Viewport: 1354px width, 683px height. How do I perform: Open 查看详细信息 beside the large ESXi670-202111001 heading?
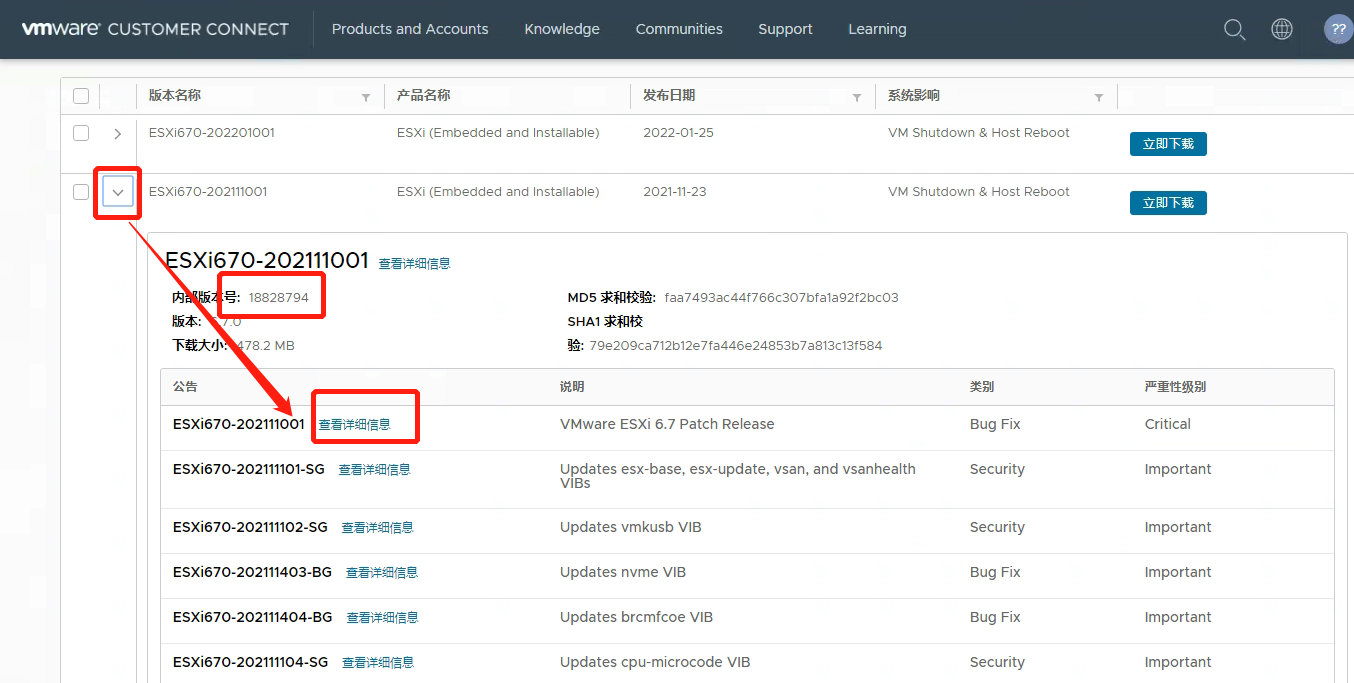click(x=414, y=263)
